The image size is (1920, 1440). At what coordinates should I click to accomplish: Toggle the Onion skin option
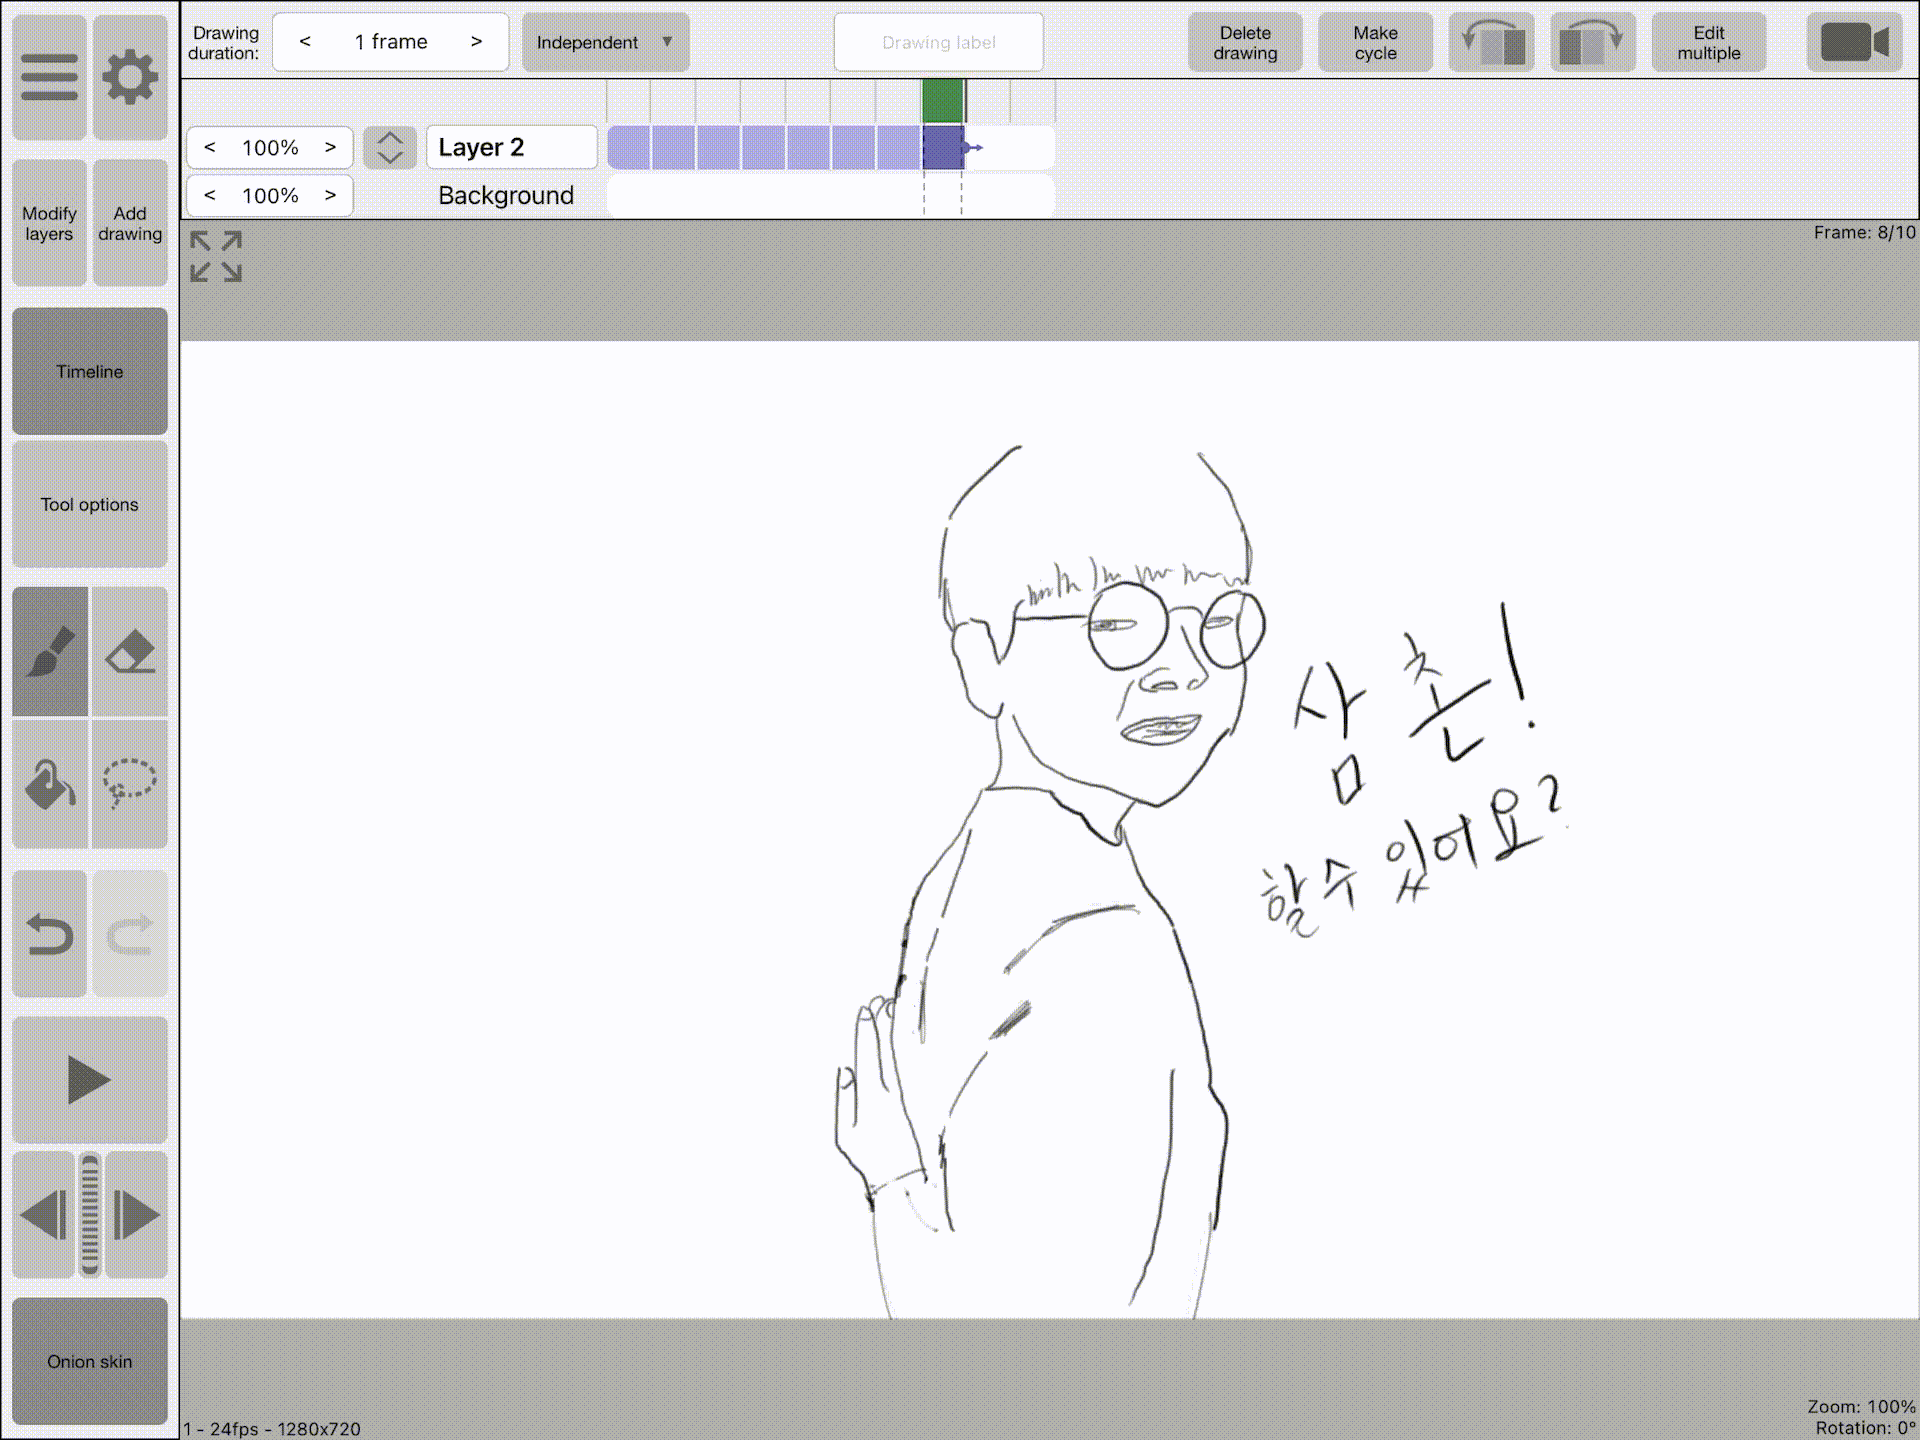tap(90, 1361)
